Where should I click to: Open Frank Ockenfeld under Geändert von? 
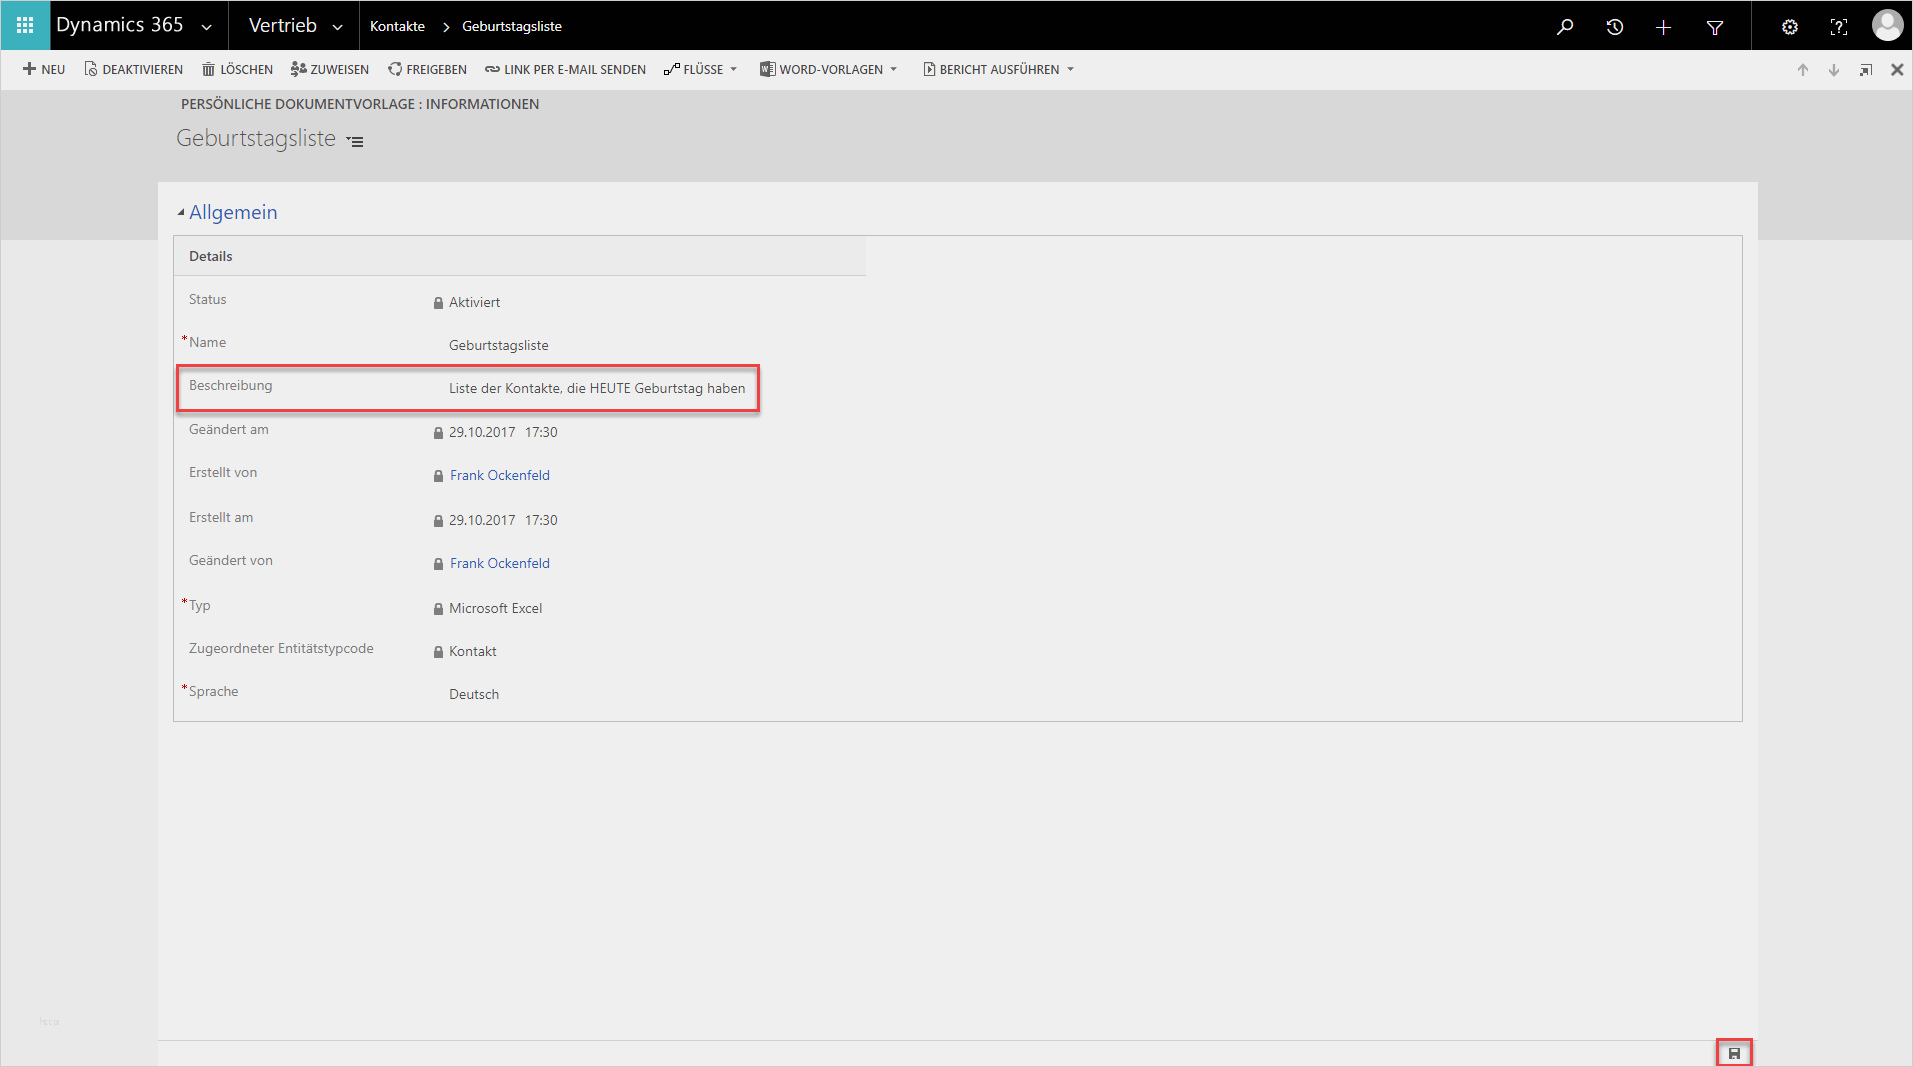pos(500,563)
